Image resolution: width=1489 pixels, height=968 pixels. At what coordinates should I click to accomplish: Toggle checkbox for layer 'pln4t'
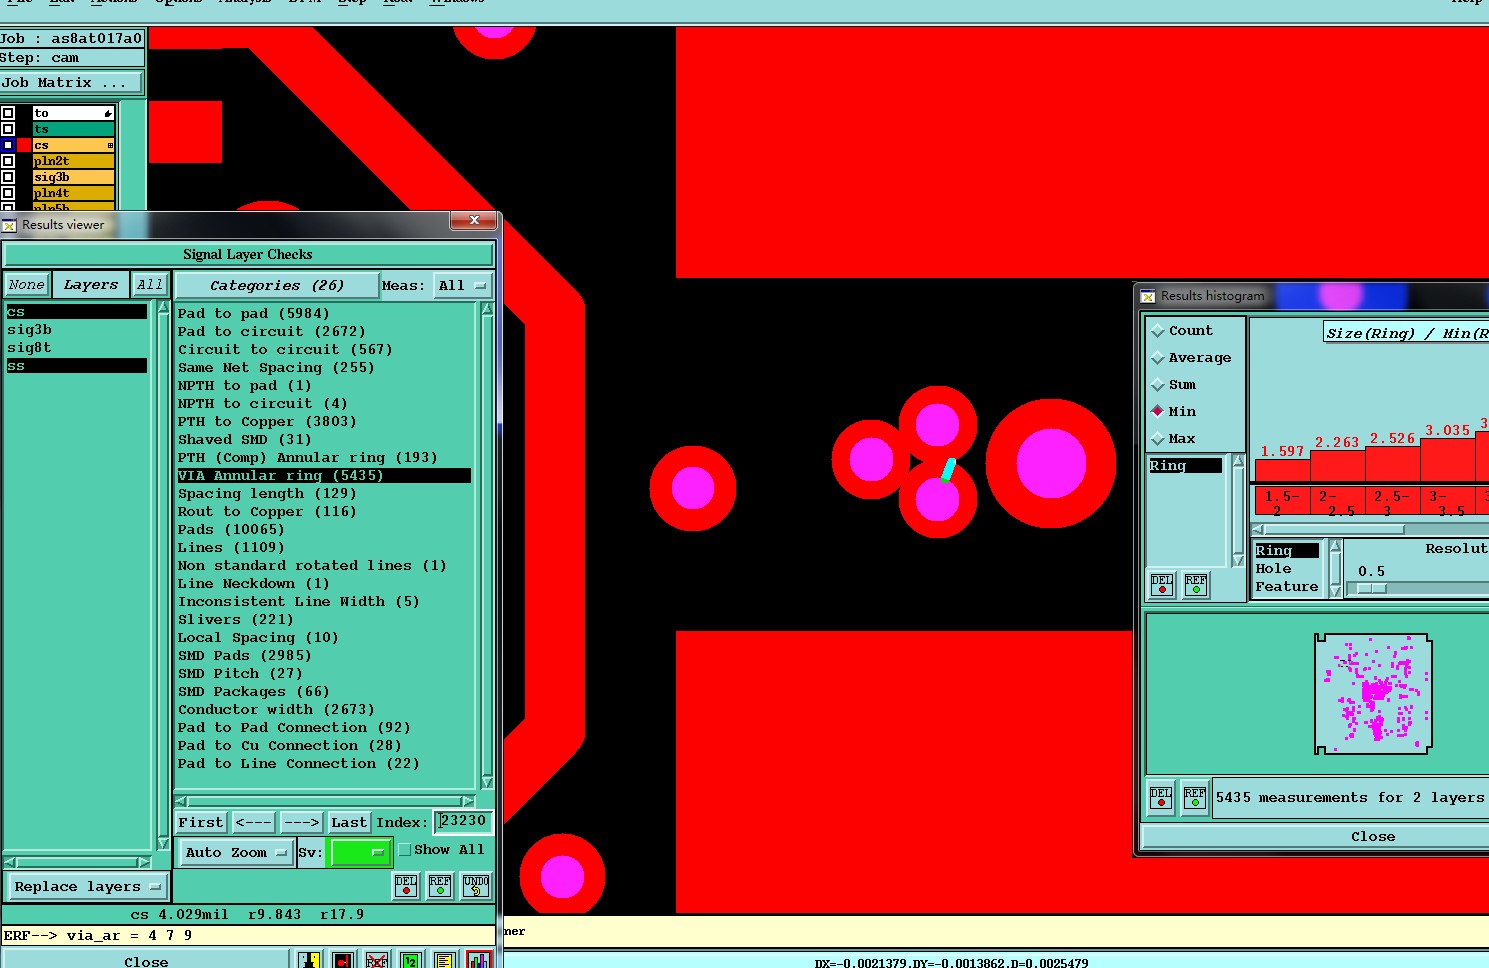pyautogui.click(x=8, y=193)
